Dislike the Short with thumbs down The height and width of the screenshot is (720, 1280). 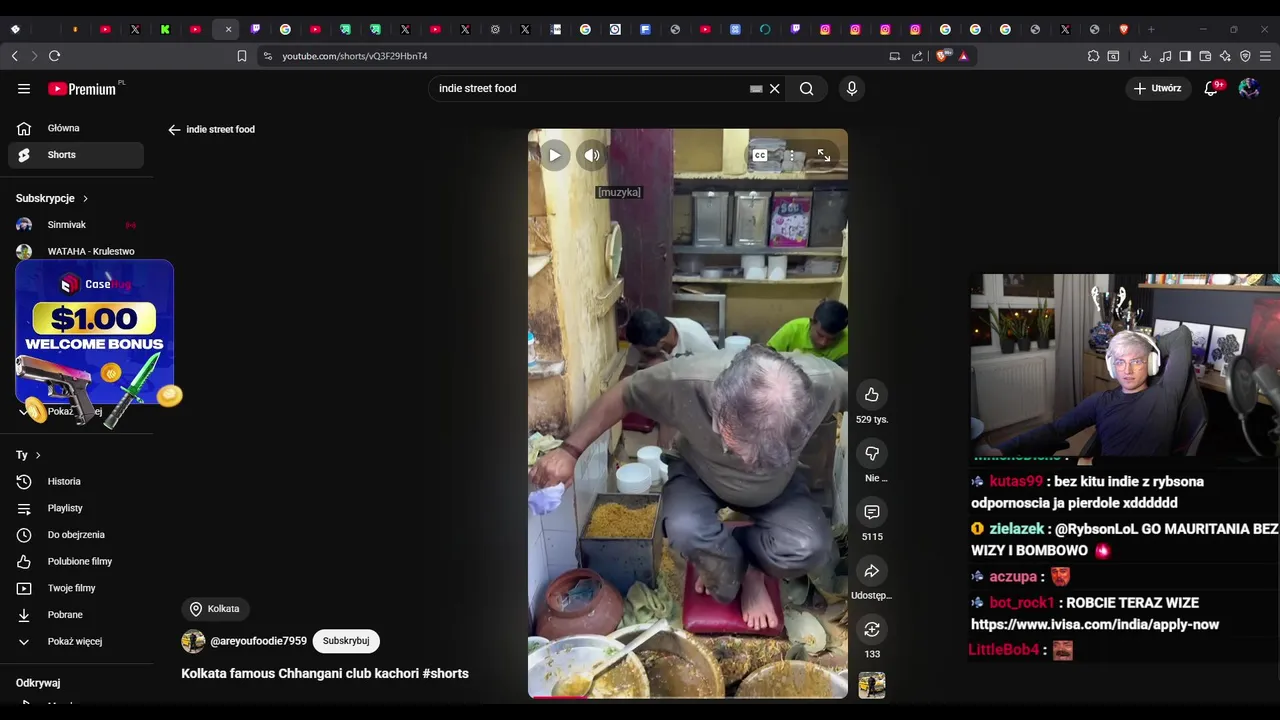click(x=872, y=454)
